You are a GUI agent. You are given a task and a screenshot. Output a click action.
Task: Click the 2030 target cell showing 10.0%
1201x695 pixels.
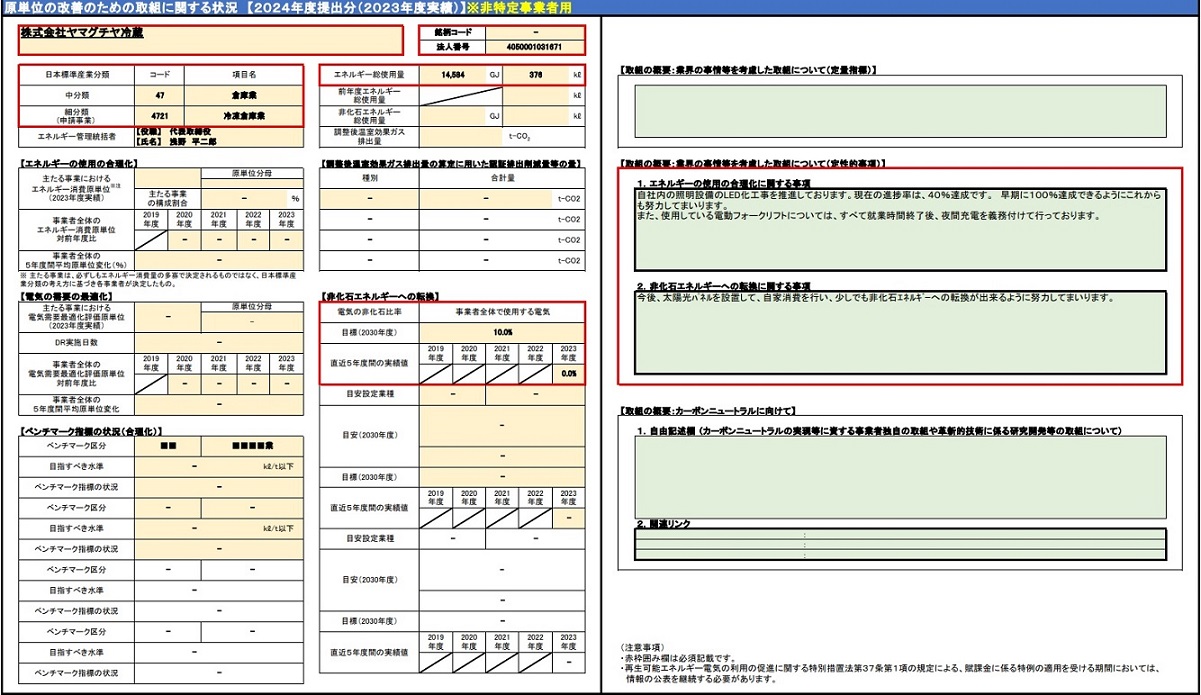pos(502,332)
